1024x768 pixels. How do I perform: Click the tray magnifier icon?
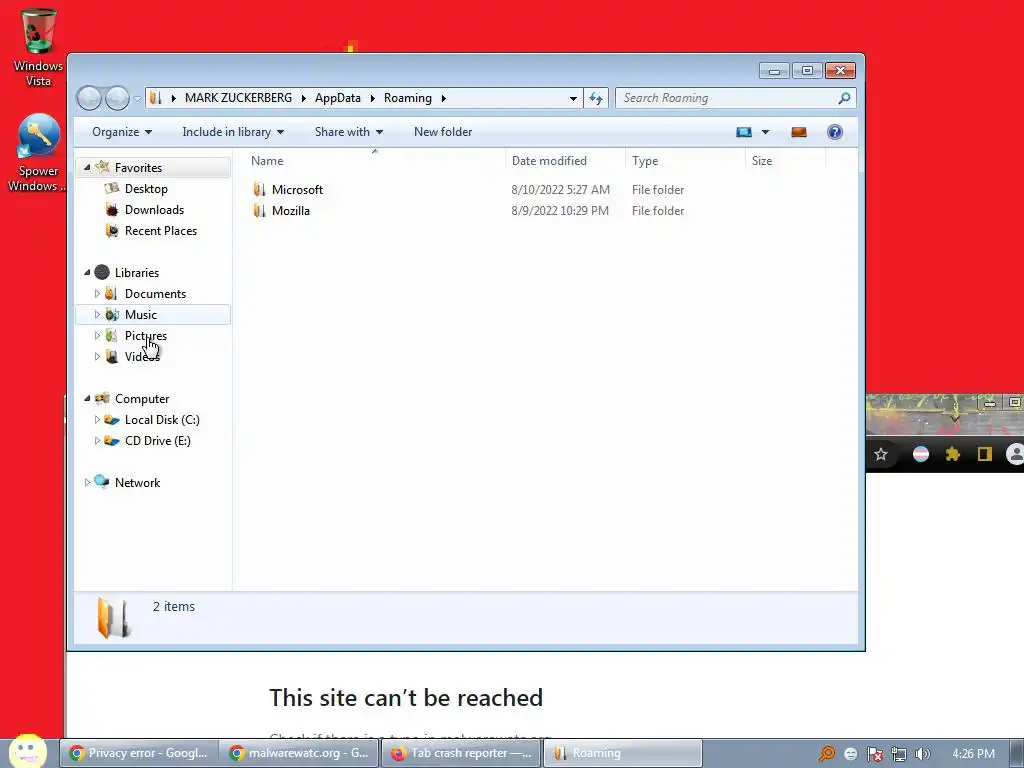pos(827,754)
